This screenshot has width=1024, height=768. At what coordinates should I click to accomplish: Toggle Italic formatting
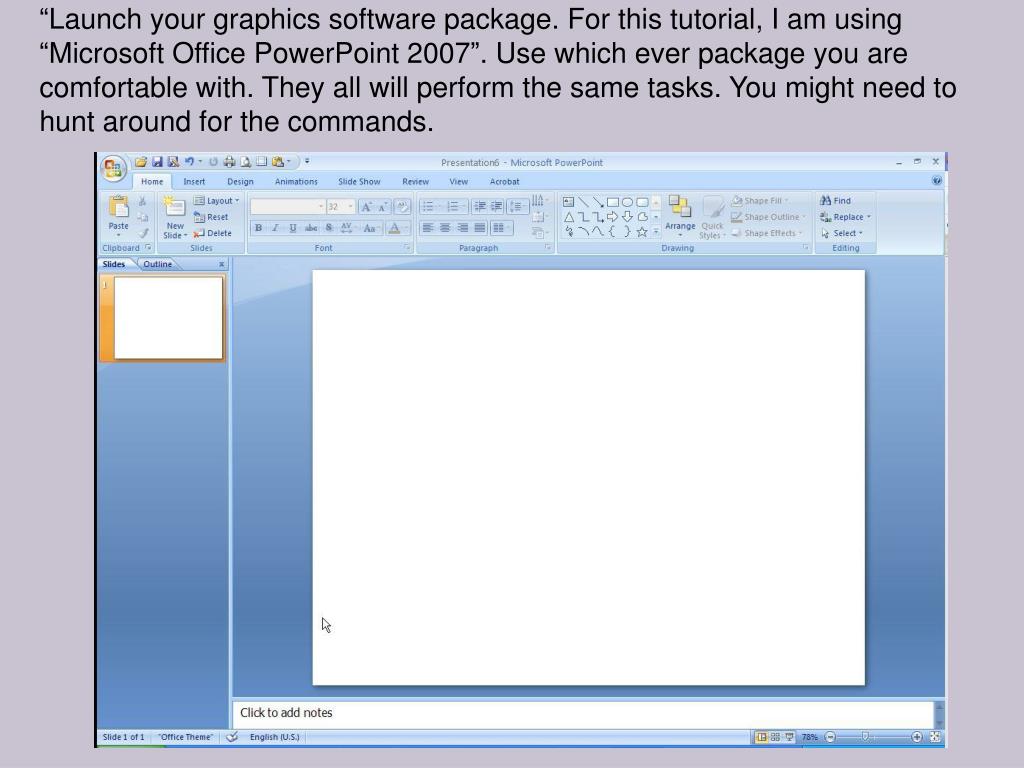(276, 228)
